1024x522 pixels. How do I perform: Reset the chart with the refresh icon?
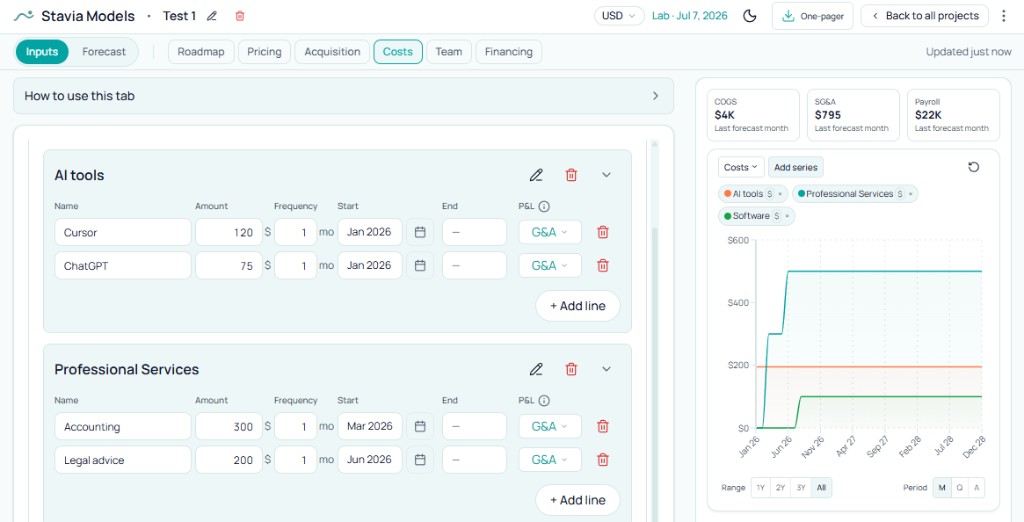point(973,167)
